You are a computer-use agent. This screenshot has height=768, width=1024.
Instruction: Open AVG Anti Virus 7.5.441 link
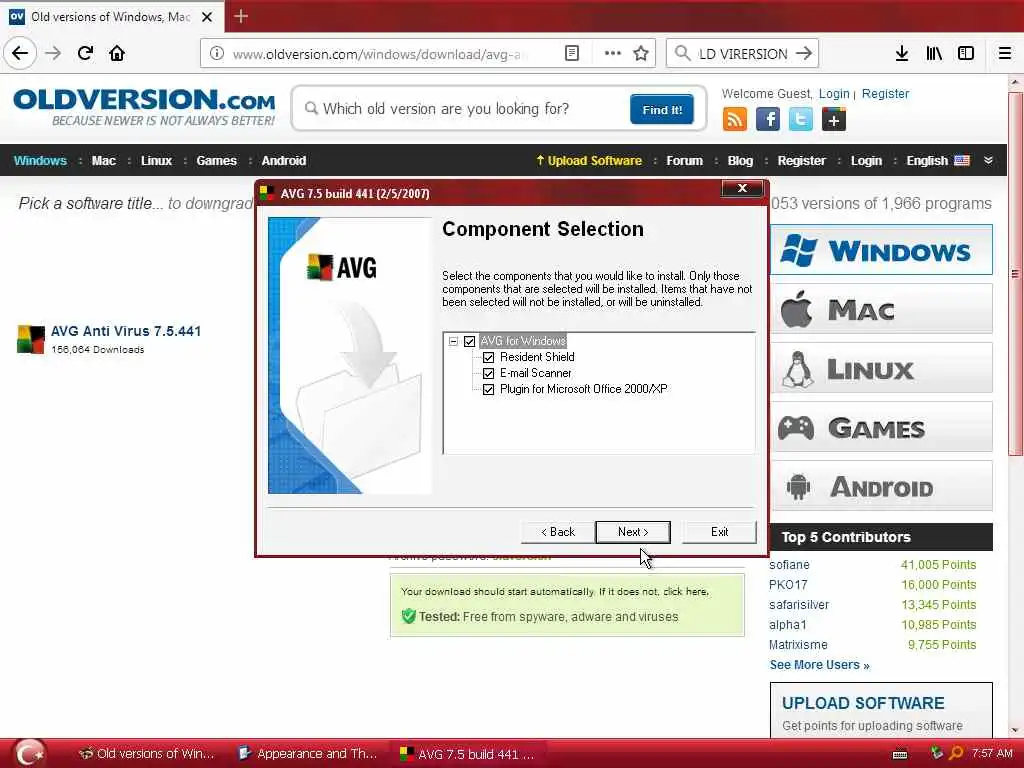click(x=126, y=331)
